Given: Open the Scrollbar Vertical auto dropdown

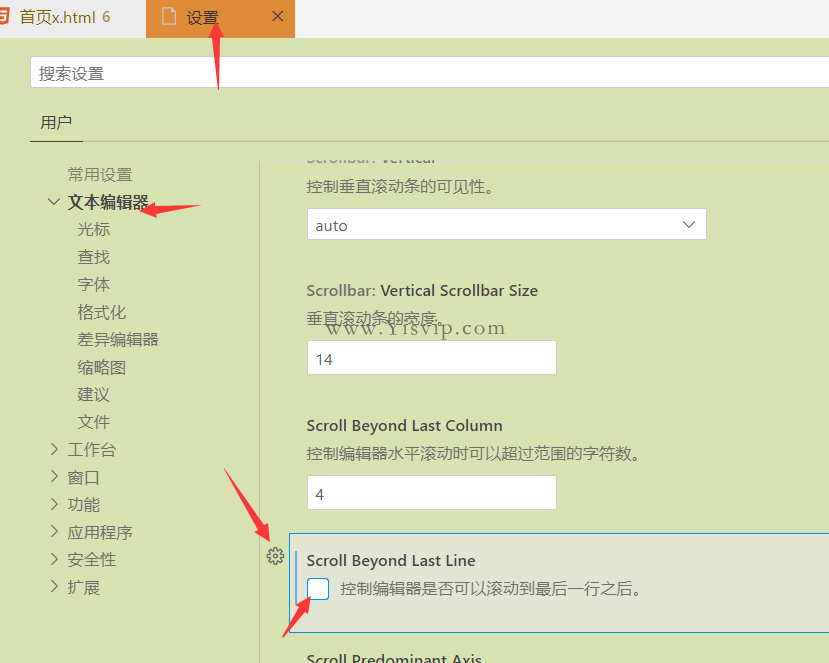Looking at the screenshot, I should 506,224.
